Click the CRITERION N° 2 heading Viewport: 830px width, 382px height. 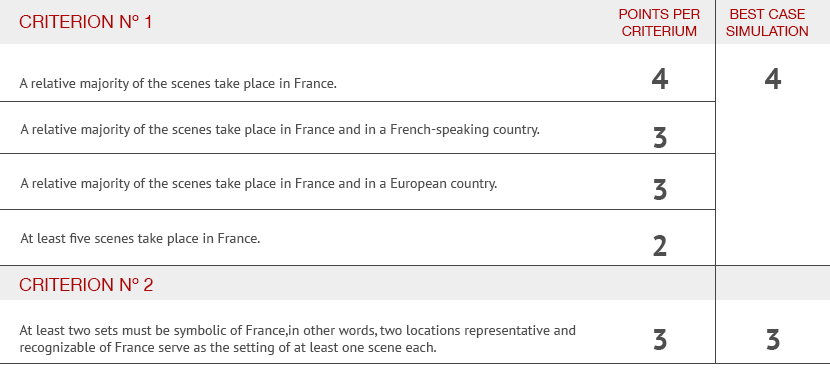point(86,285)
